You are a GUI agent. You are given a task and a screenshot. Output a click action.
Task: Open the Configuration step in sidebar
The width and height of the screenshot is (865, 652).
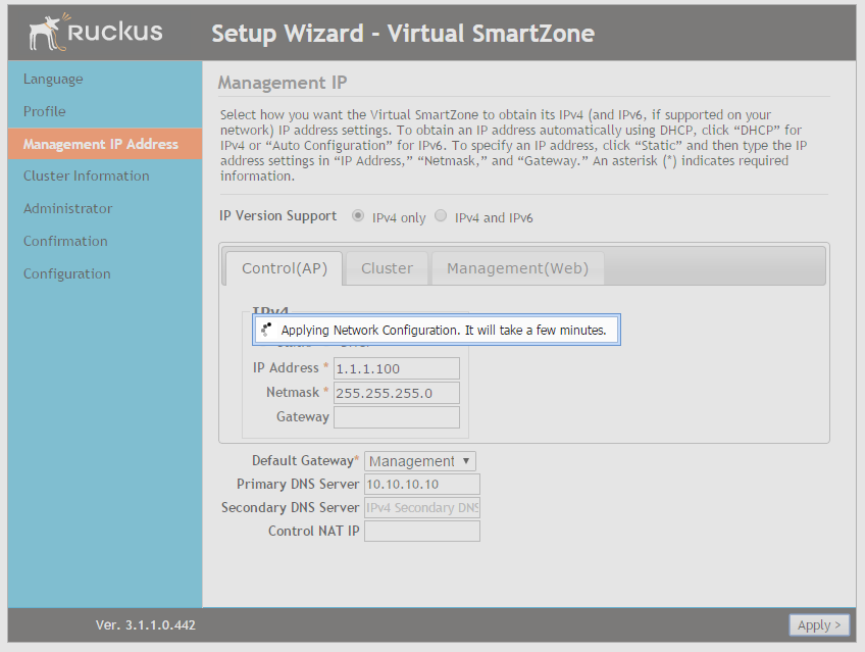click(67, 274)
